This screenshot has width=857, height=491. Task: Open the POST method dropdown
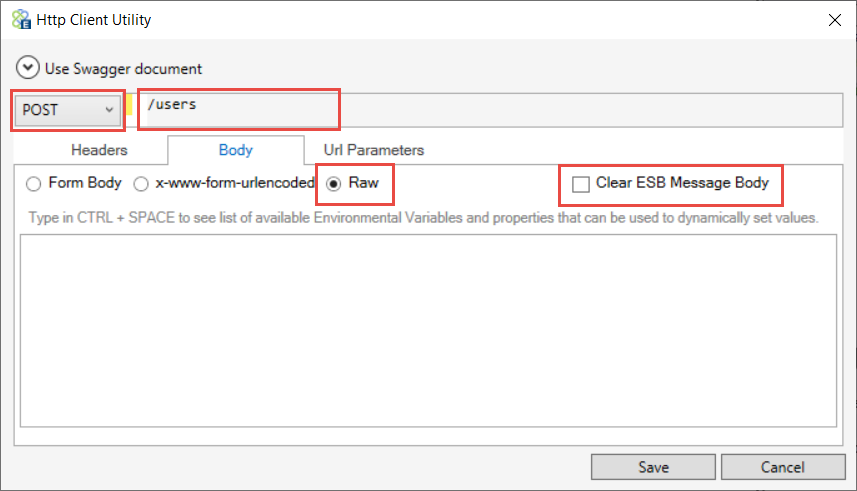tap(68, 110)
